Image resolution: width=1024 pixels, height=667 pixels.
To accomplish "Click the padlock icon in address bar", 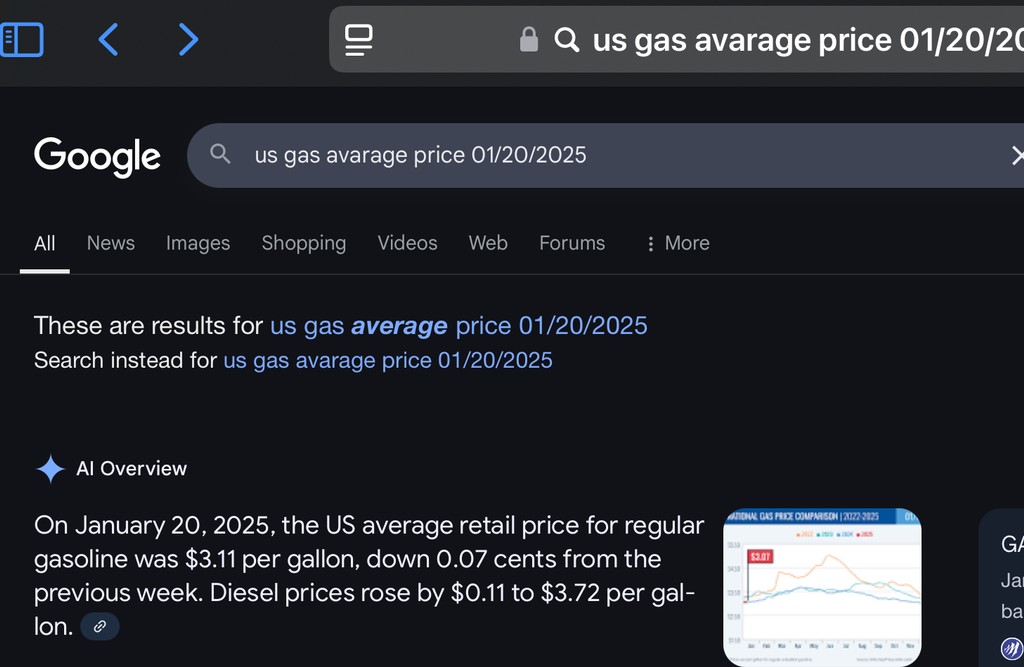I will pyautogui.click(x=529, y=40).
